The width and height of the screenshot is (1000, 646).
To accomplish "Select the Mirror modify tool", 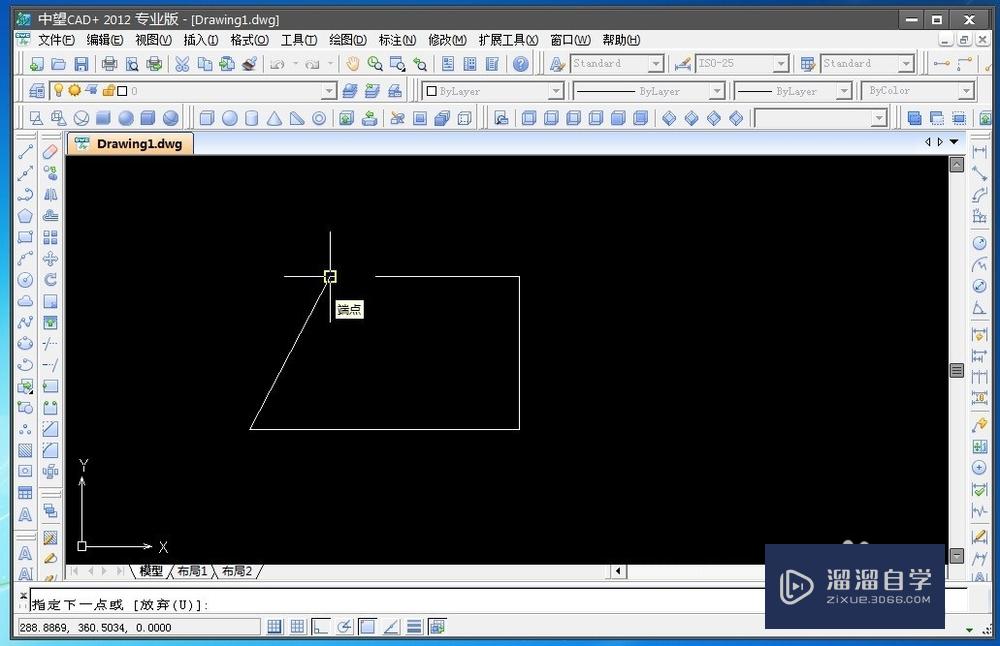I will 51,194.
